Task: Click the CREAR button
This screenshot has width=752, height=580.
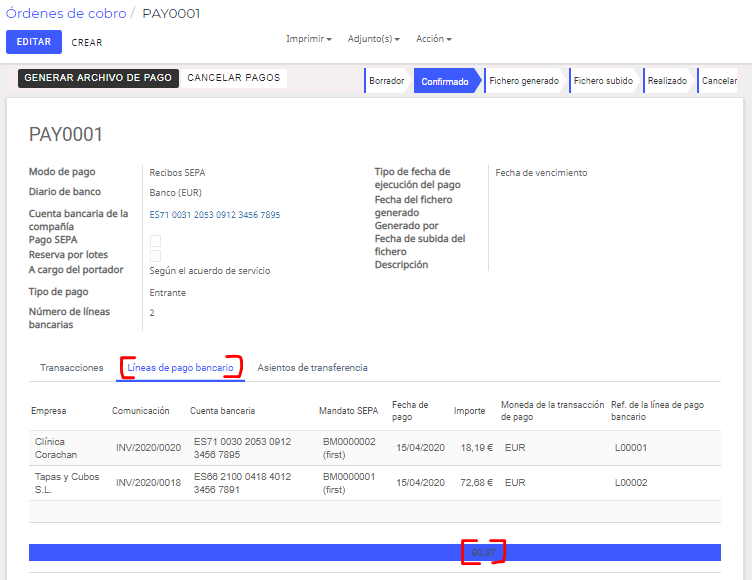Action: pyautogui.click(x=87, y=43)
